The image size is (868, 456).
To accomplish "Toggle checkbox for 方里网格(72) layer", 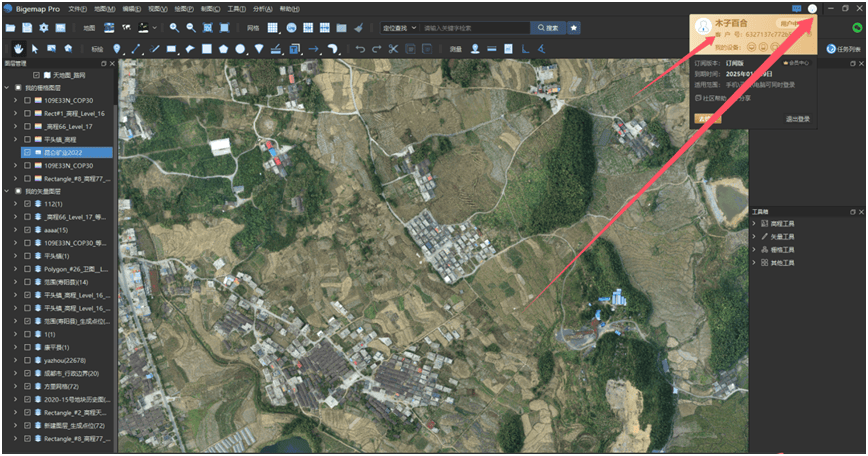I will coord(27,386).
